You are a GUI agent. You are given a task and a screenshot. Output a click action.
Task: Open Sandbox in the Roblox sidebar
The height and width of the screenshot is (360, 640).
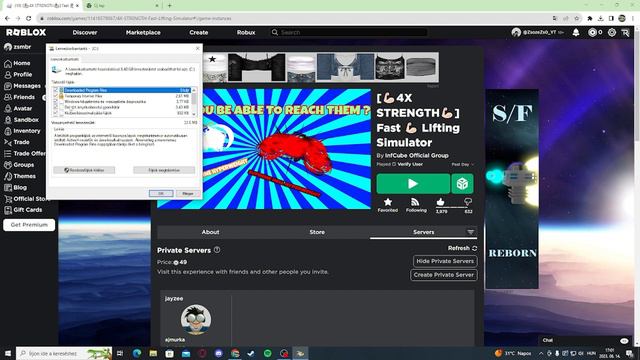21,120
